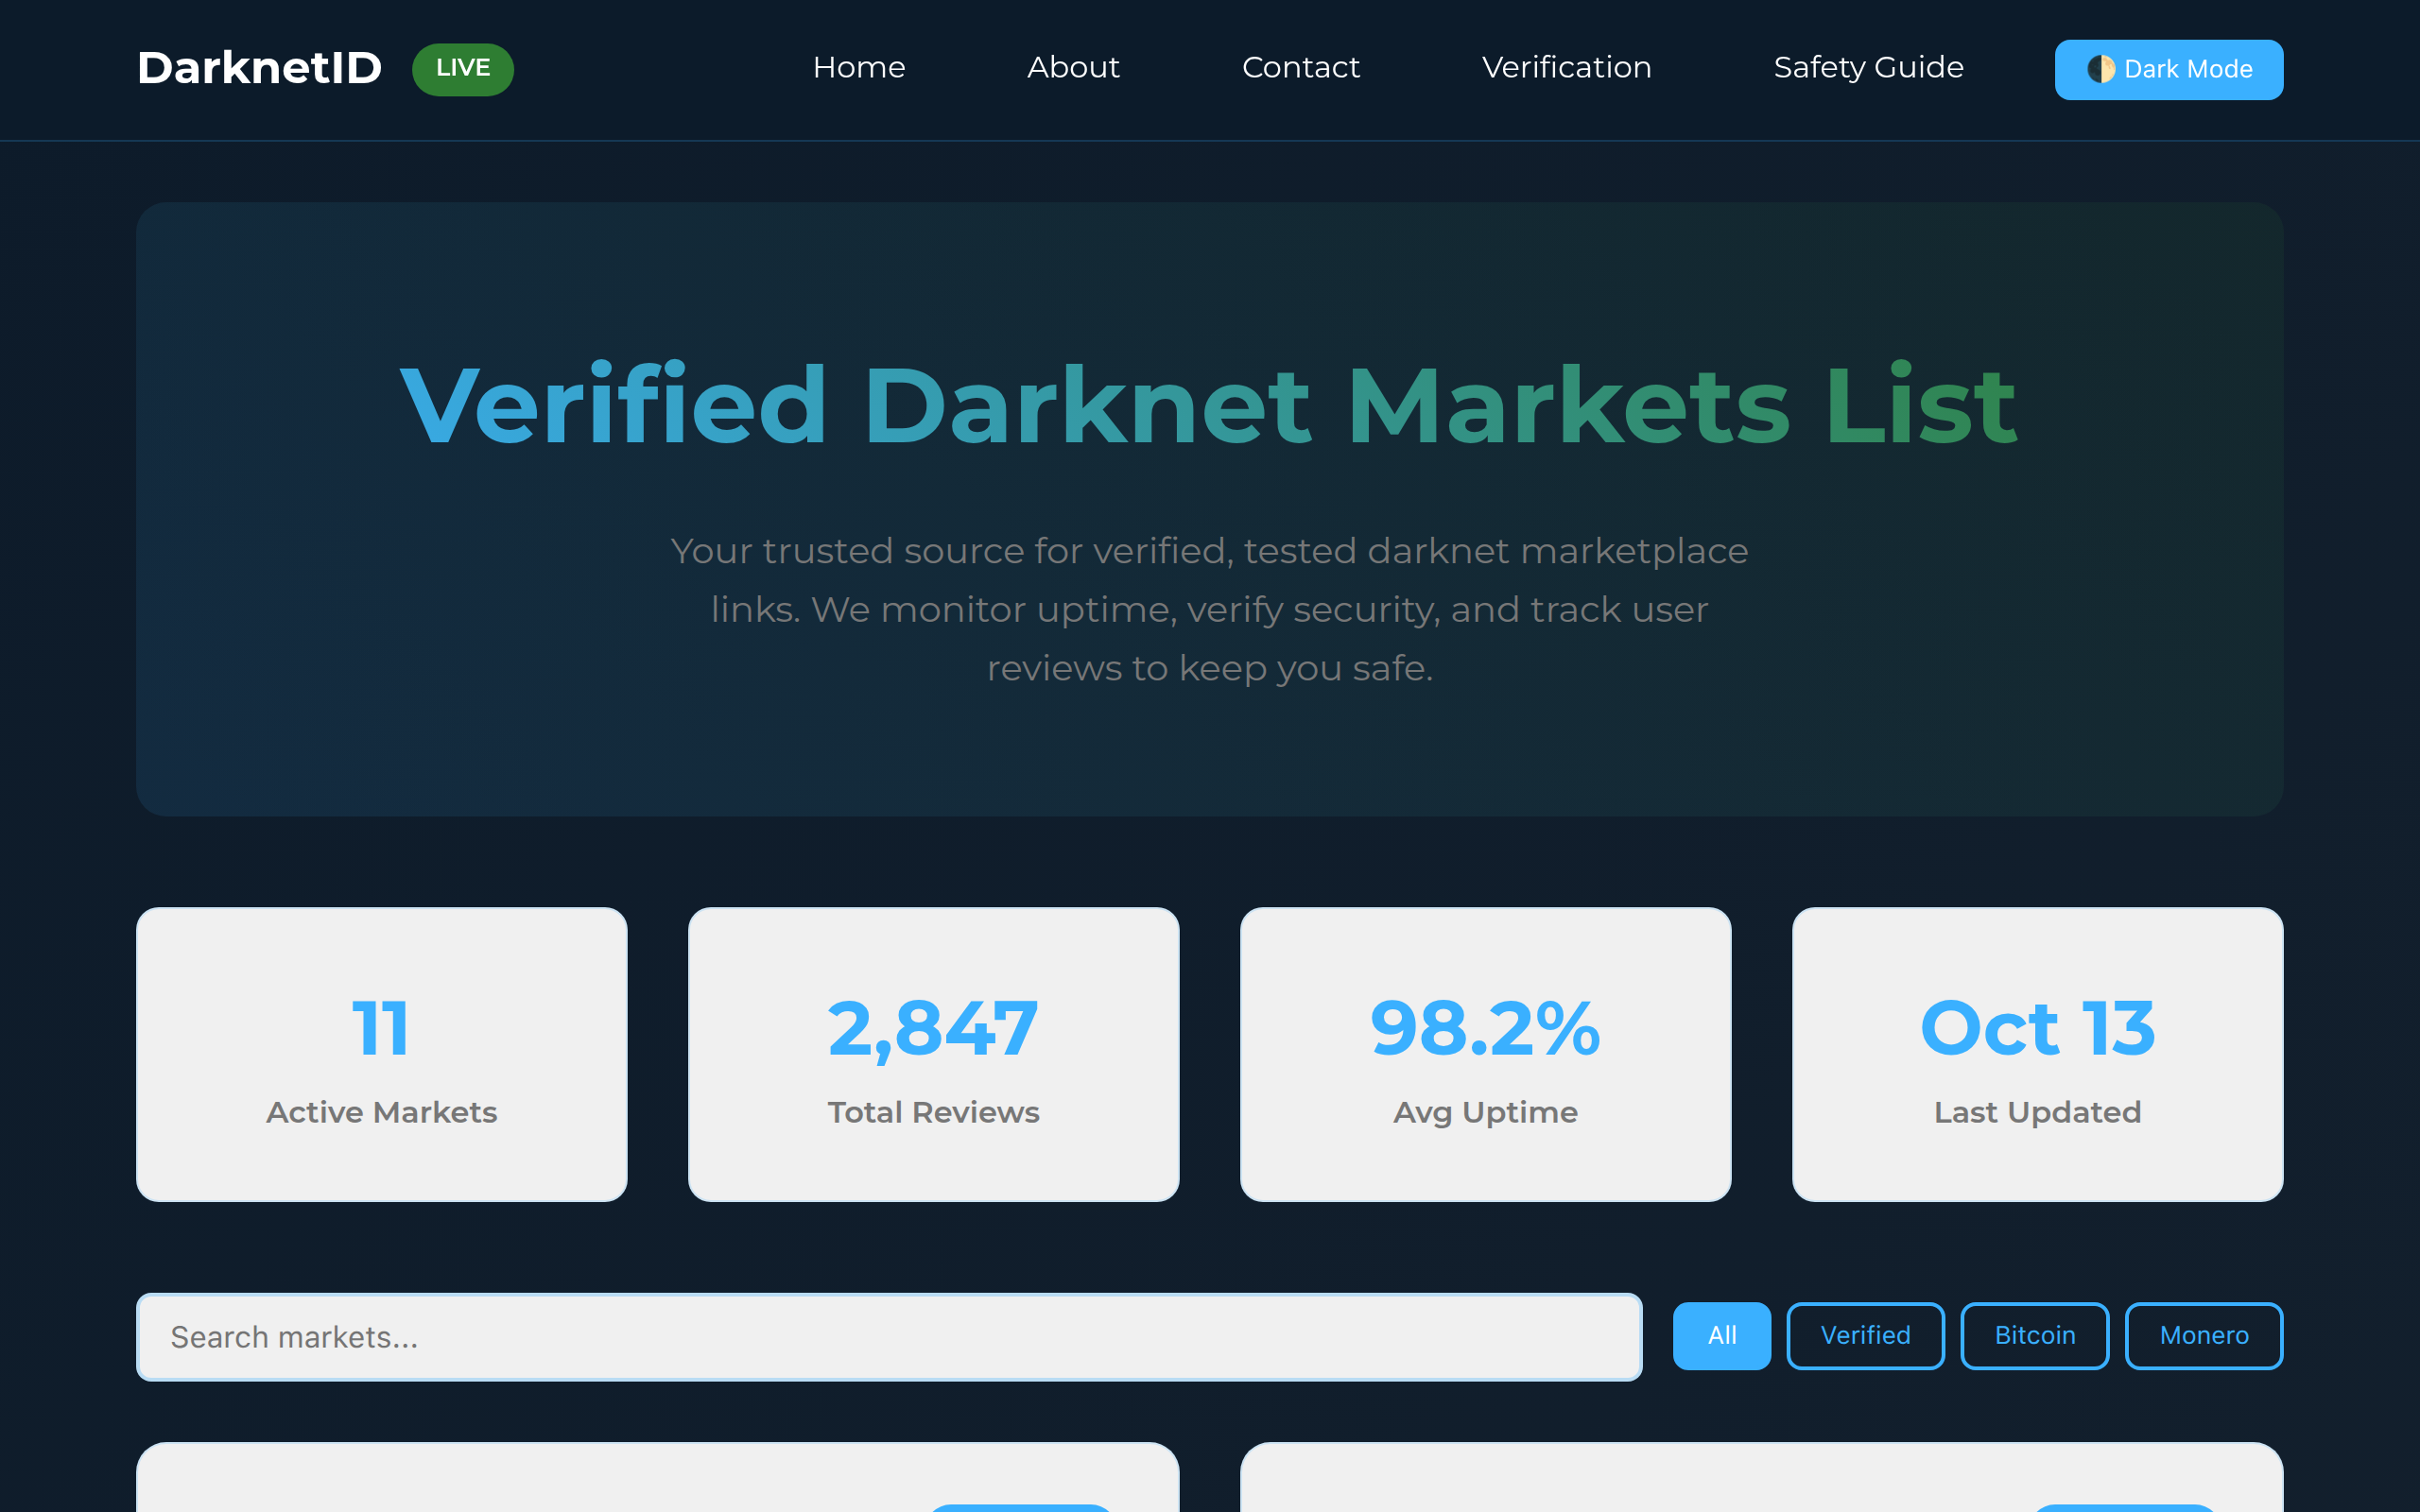The image size is (2420, 1512).
Task: Select the 11 Active Markets card
Action: 381,1054
